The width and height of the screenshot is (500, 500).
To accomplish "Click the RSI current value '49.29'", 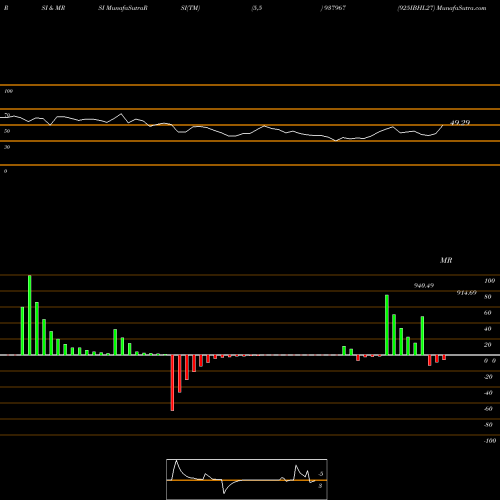I will point(460,123).
